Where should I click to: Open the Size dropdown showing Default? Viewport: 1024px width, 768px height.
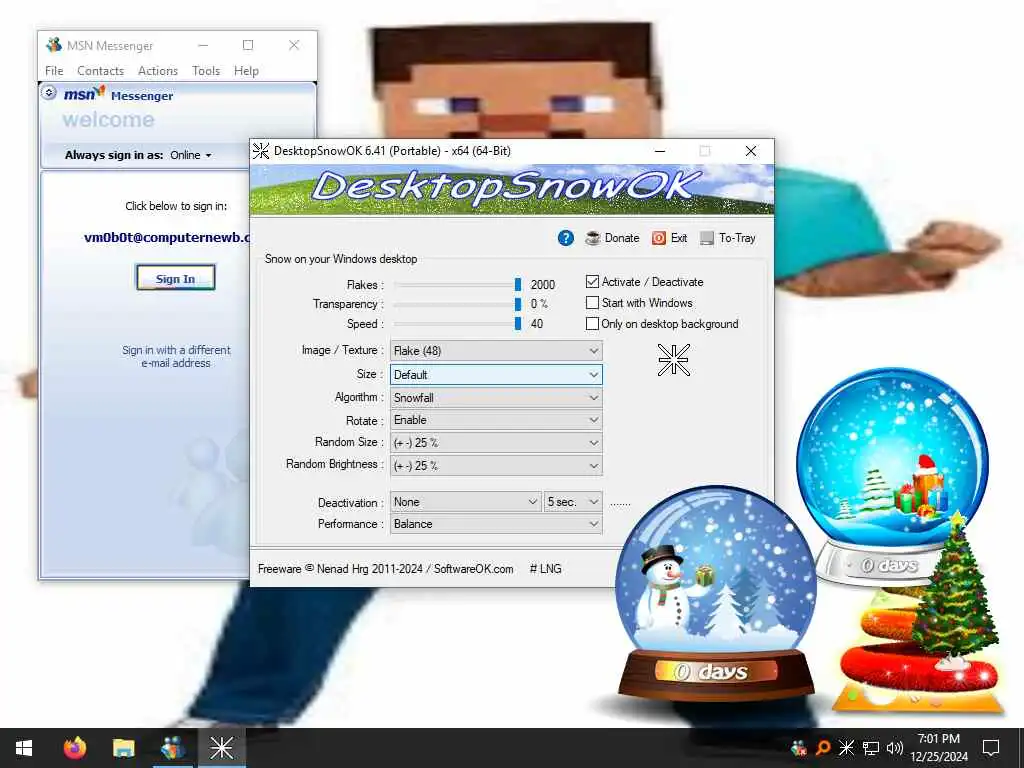point(496,375)
